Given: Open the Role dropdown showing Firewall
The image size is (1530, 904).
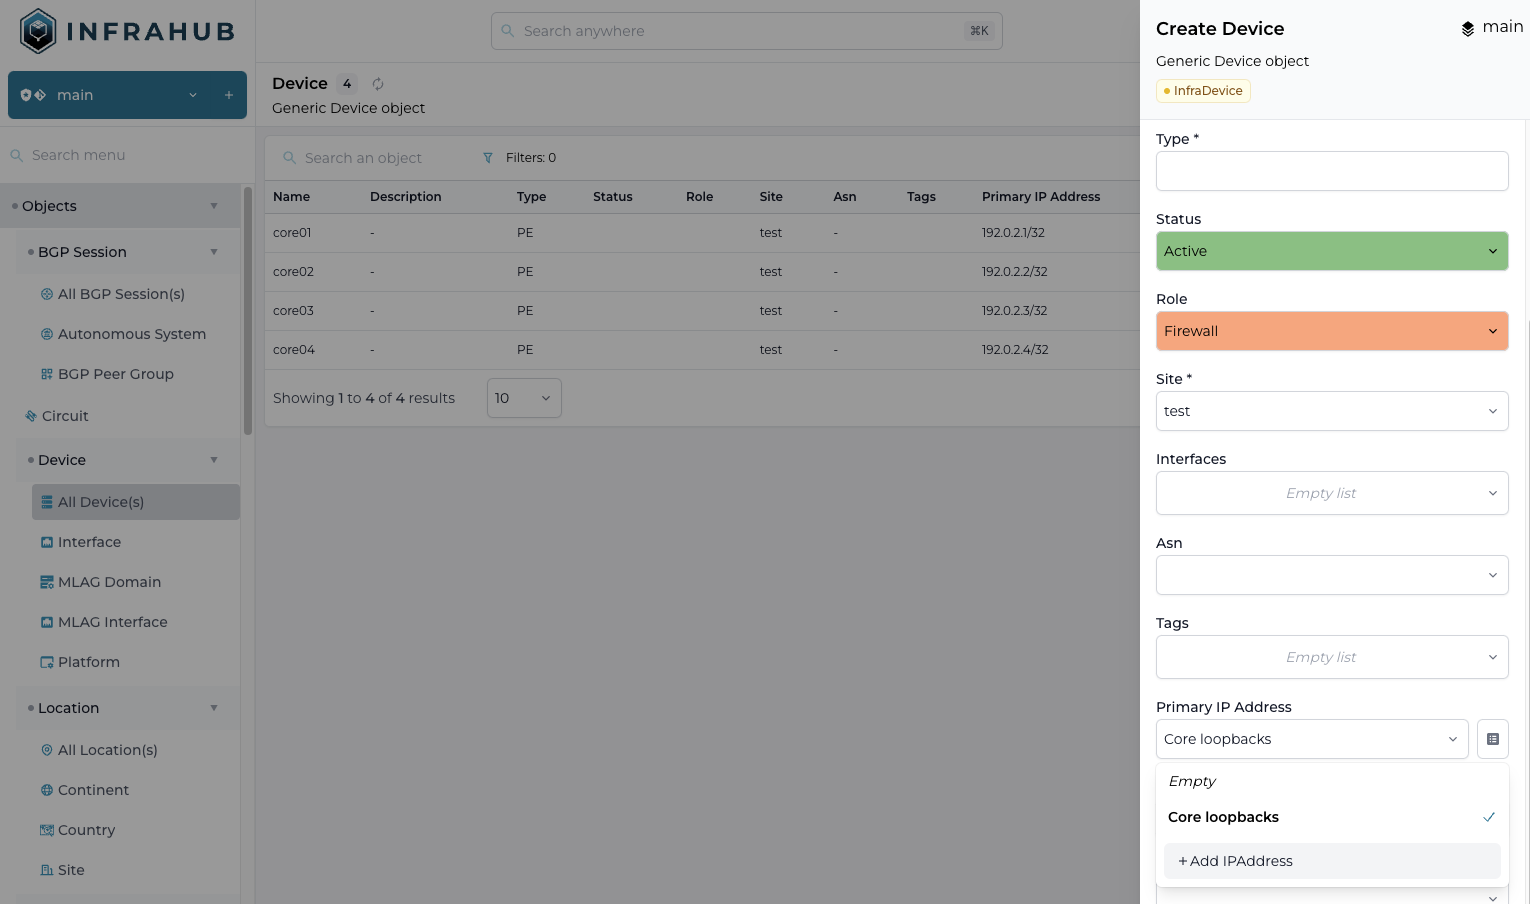Looking at the screenshot, I should [x=1331, y=331].
